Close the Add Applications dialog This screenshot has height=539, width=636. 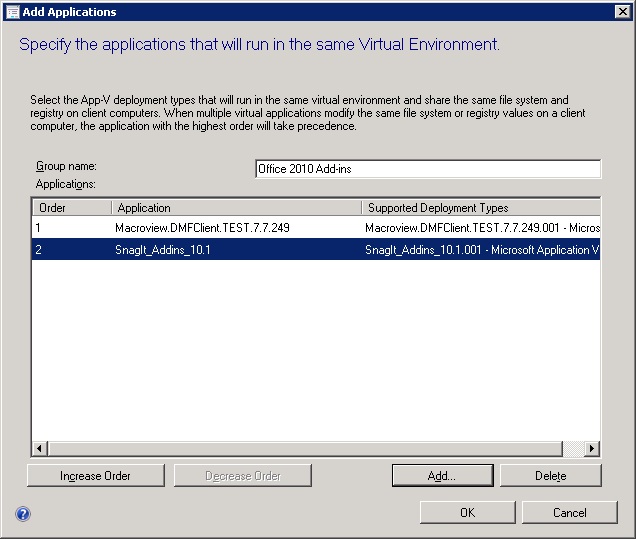click(622, 12)
